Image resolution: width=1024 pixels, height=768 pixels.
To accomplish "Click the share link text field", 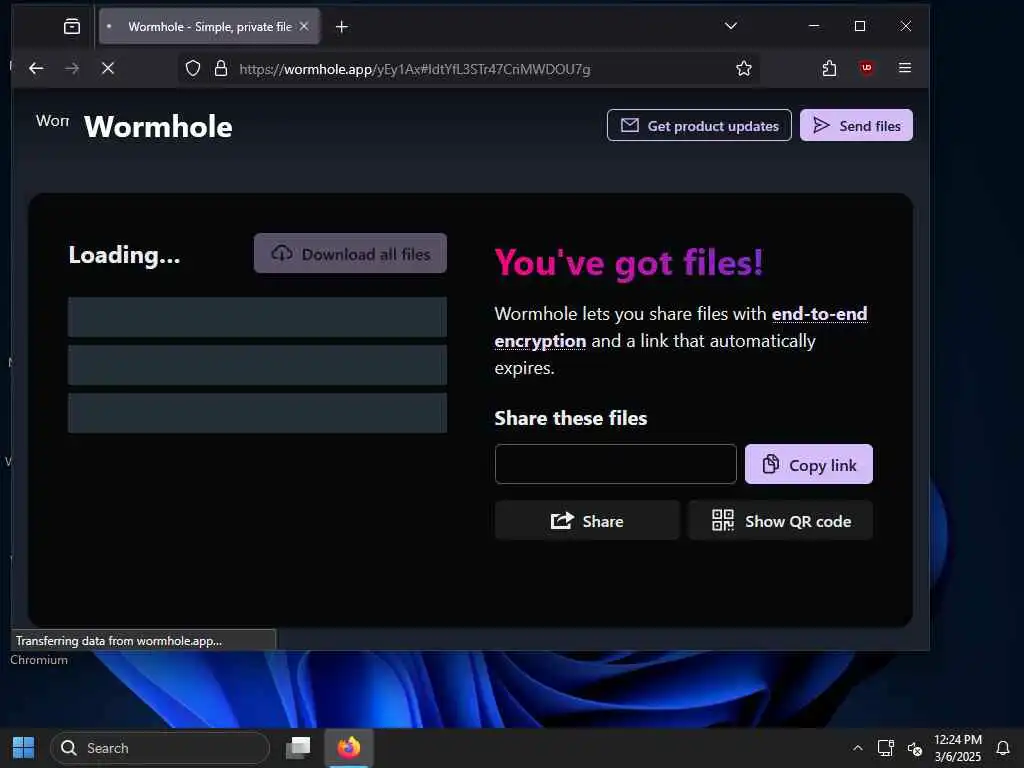I will (x=615, y=464).
